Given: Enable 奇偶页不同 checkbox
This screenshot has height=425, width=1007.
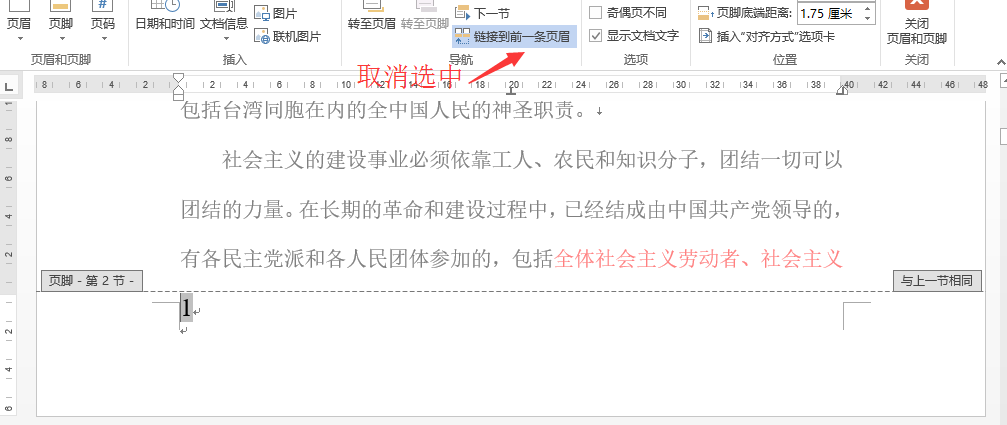Looking at the screenshot, I should click(x=596, y=13).
